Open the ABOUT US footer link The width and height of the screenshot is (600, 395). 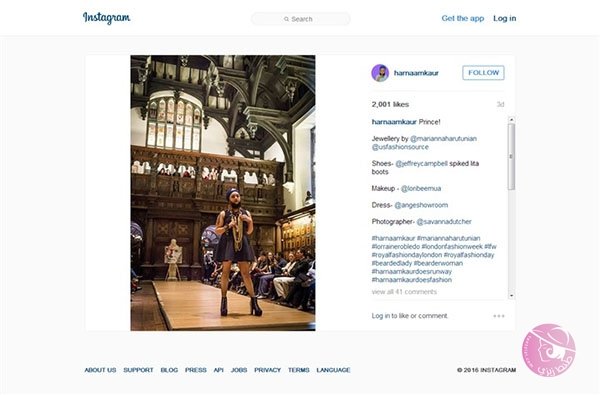point(100,370)
